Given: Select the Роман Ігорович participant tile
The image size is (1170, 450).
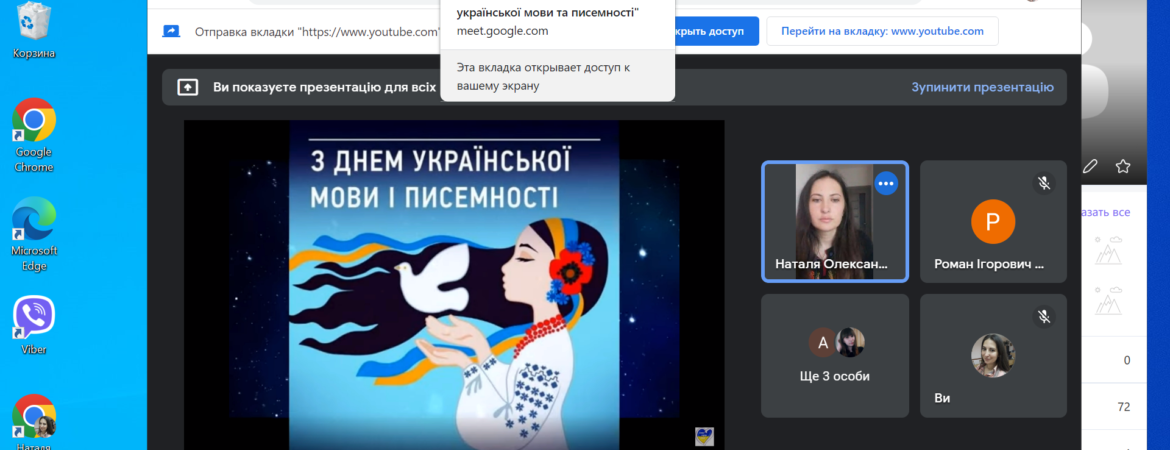Looking at the screenshot, I should coord(993,222).
